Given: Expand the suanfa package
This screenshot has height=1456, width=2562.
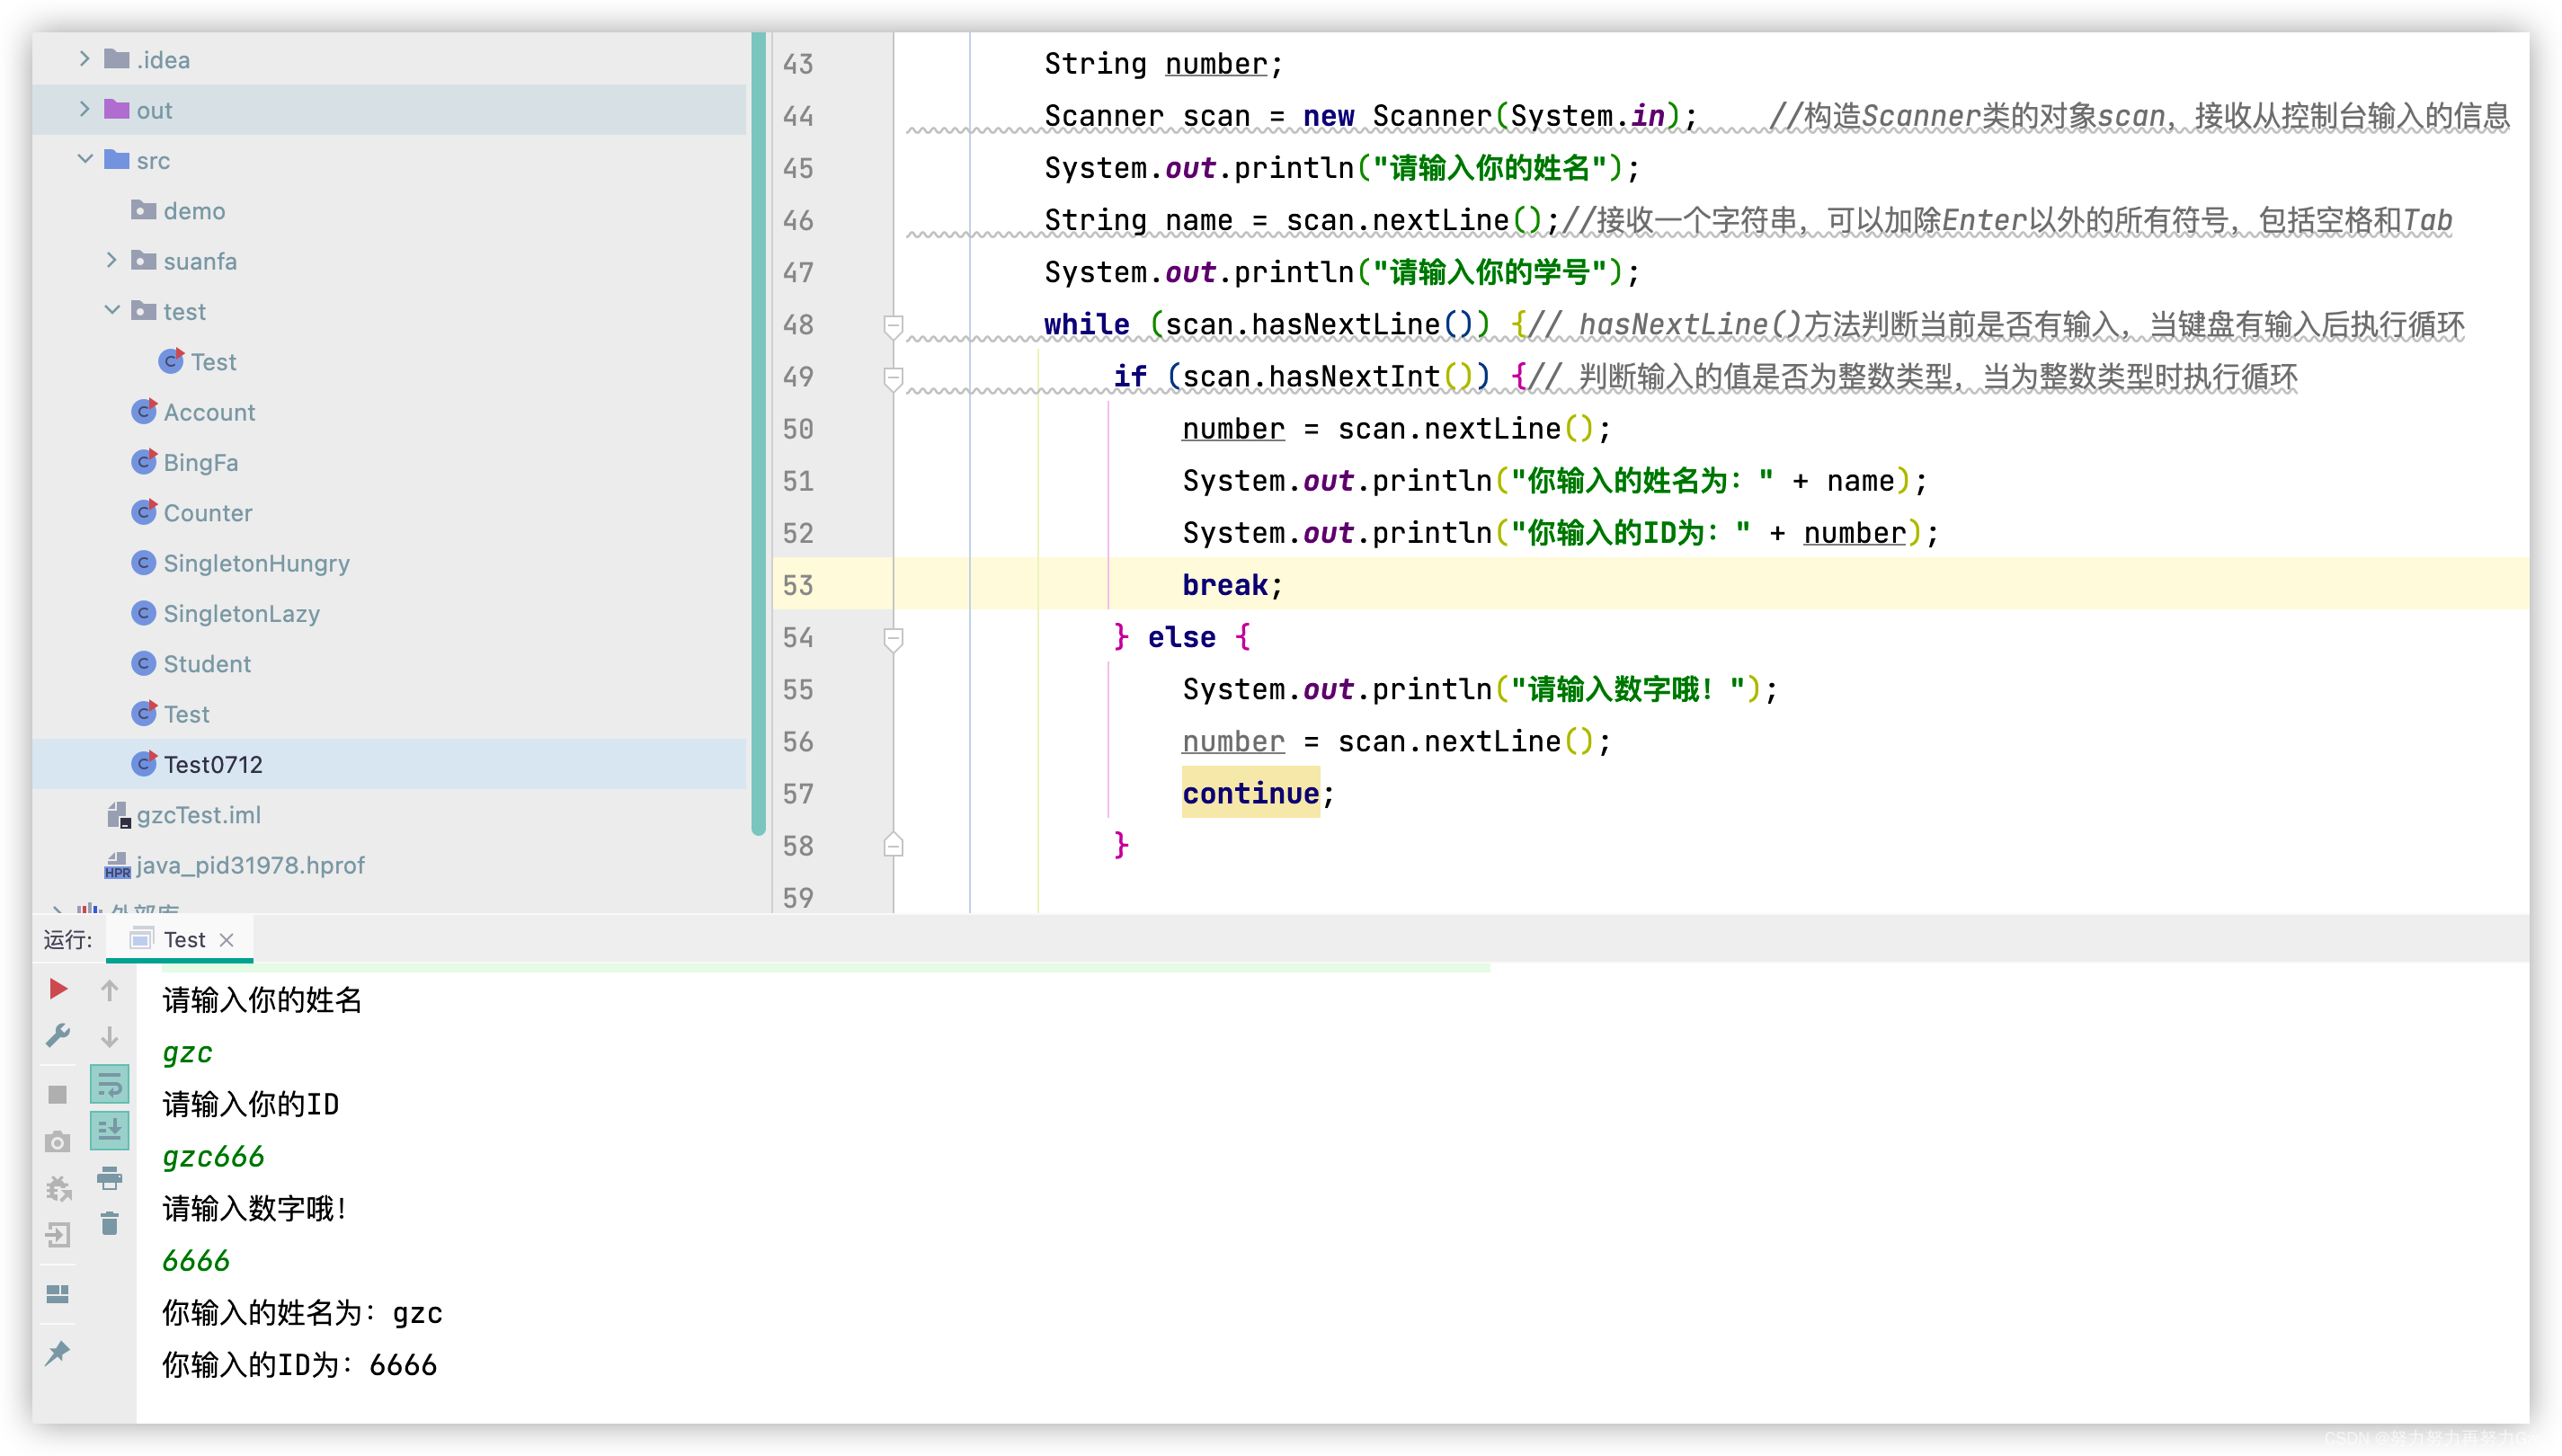Looking at the screenshot, I should (x=111, y=260).
